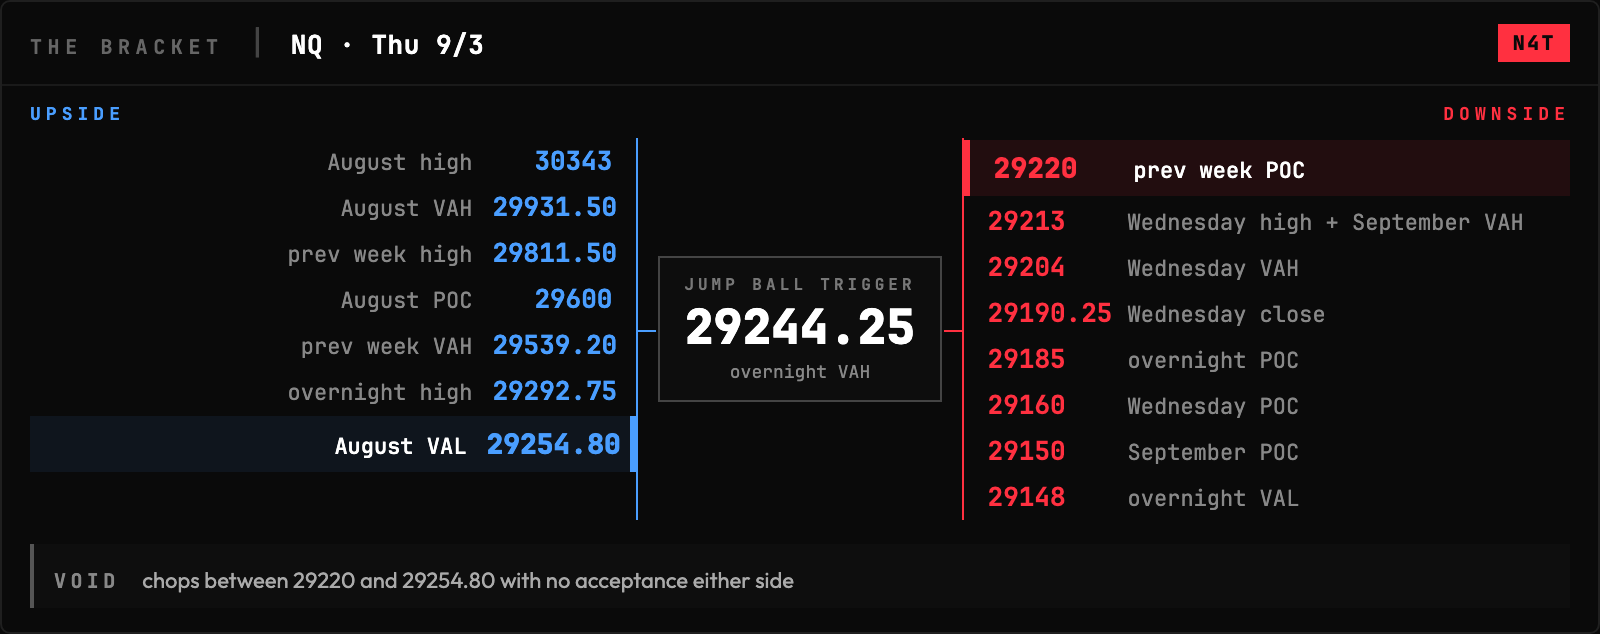Click the UPSIDE section header

76,114
